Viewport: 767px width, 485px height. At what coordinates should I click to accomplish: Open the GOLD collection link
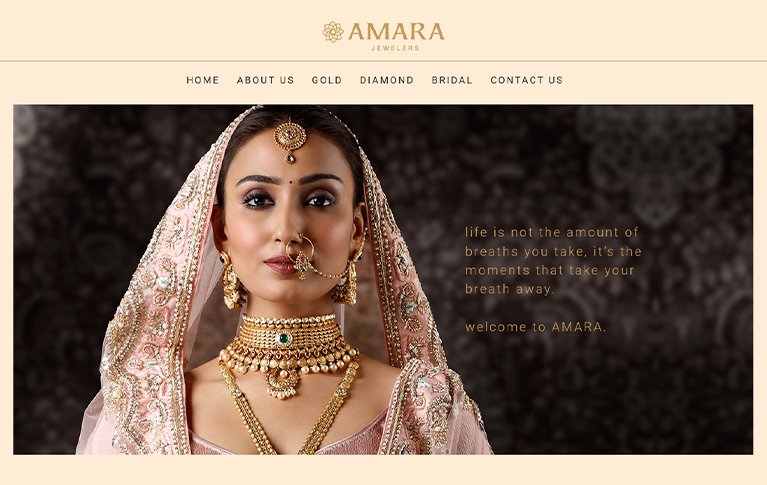[x=327, y=80]
